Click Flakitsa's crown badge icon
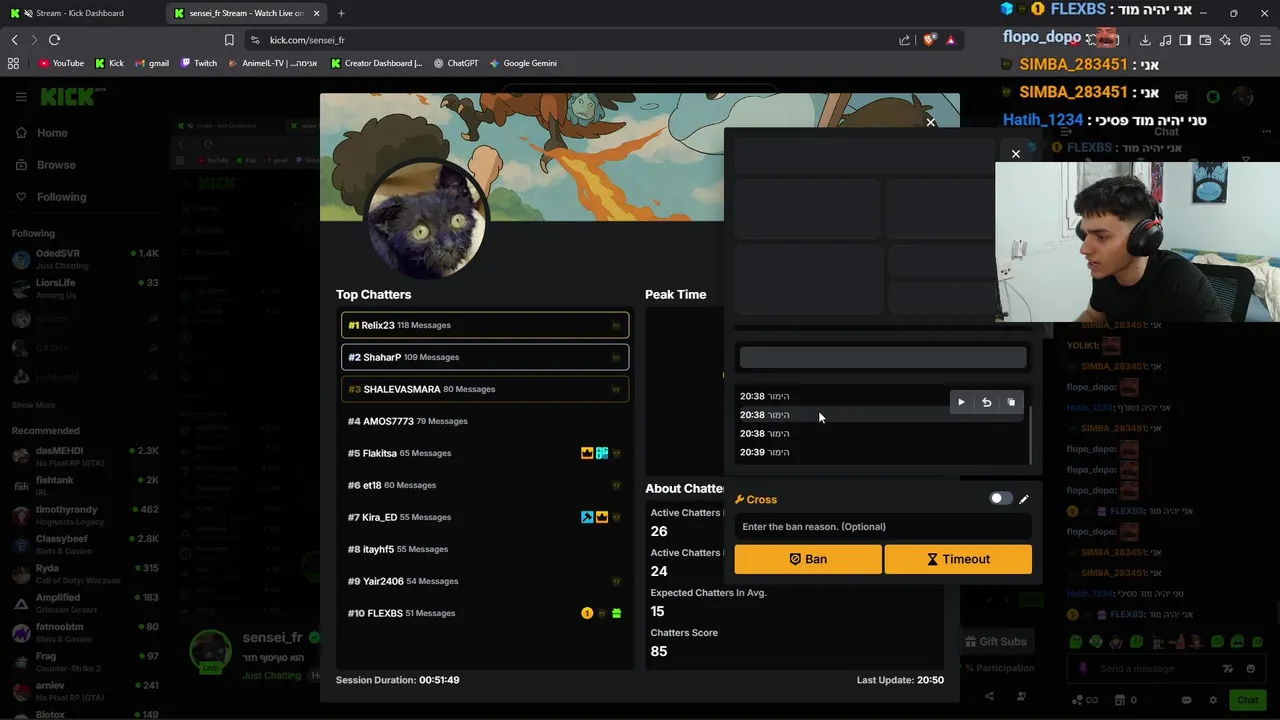The width and height of the screenshot is (1280, 720). (x=587, y=453)
